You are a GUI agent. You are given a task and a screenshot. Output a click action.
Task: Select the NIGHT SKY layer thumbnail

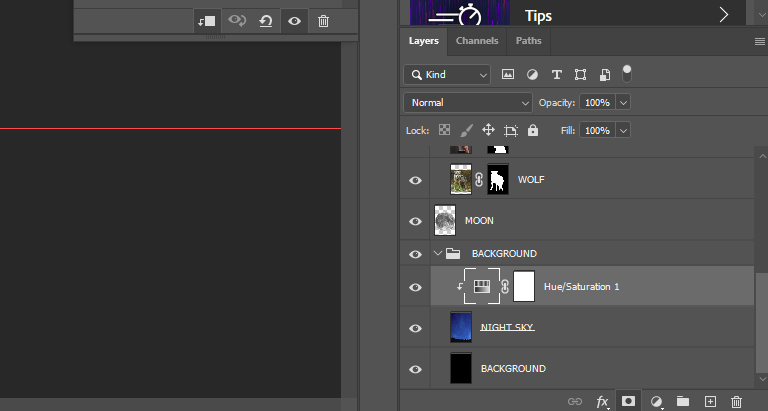(x=461, y=327)
